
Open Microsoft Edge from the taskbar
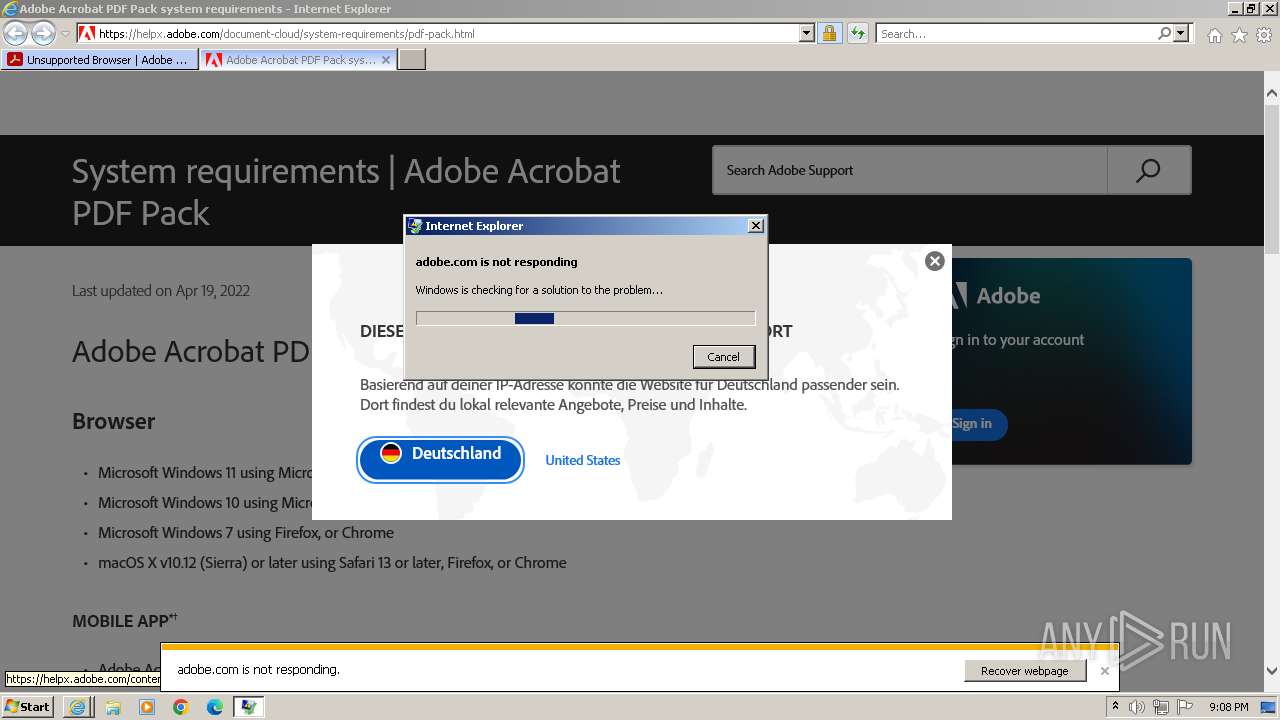215,707
